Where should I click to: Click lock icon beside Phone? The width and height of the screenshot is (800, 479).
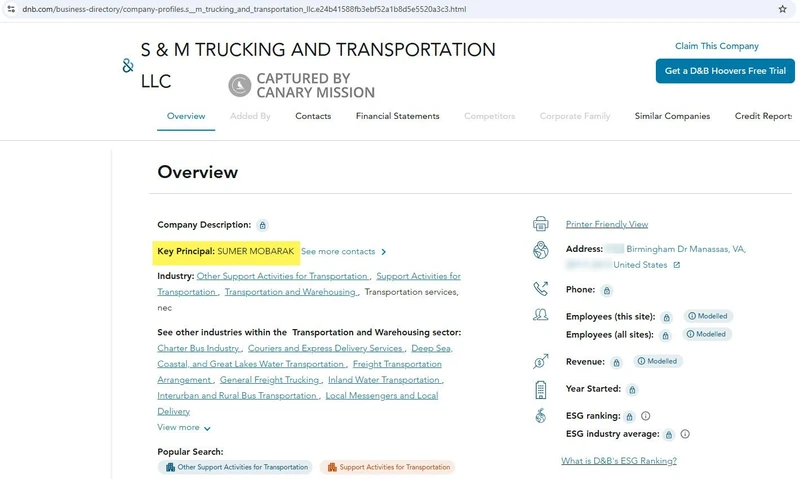click(x=606, y=290)
